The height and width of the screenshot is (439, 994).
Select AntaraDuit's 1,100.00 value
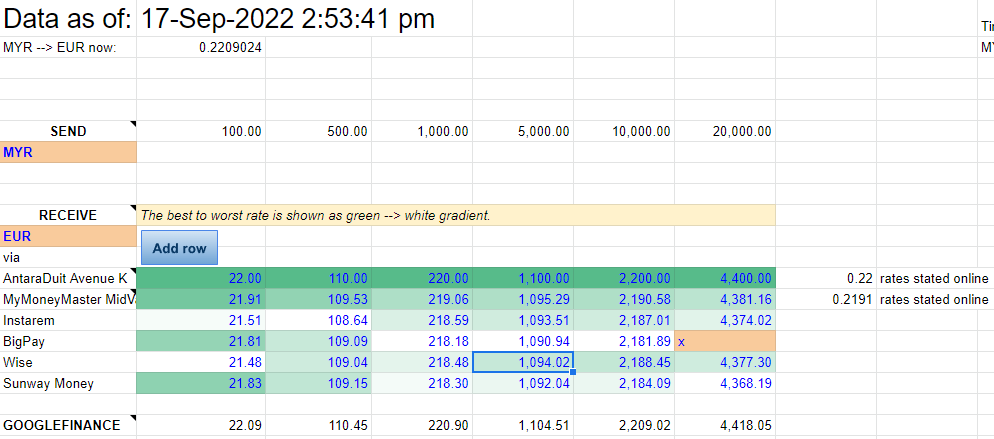(523, 278)
